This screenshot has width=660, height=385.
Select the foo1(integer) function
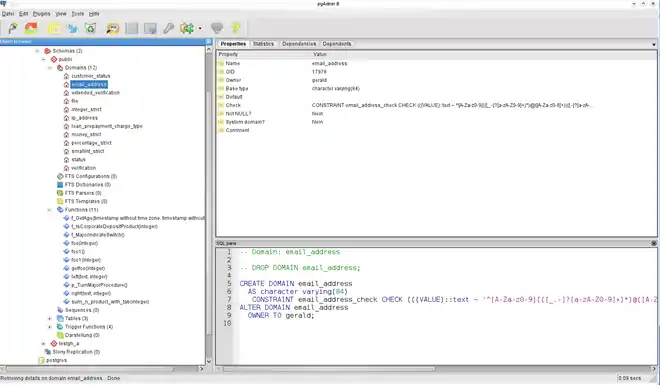pyautogui.click(x=86, y=260)
